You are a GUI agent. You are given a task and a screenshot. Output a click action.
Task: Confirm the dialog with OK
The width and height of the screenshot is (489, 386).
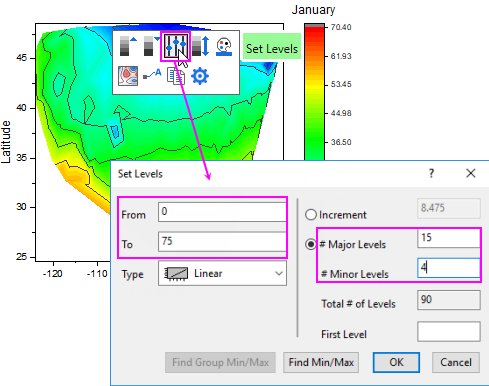click(396, 362)
